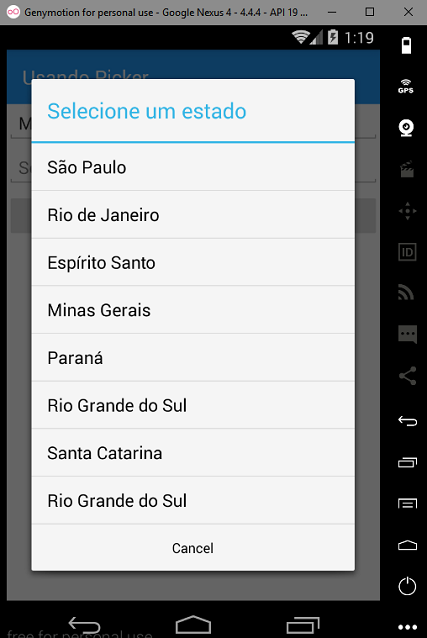427x638 pixels.
Task: Open the Genymotion battery widget
Action: [406, 45]
